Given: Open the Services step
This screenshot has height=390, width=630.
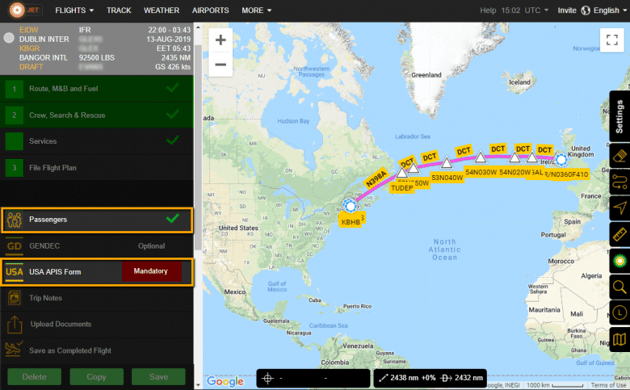Looking at the screenshot, I should pos(97,141).
